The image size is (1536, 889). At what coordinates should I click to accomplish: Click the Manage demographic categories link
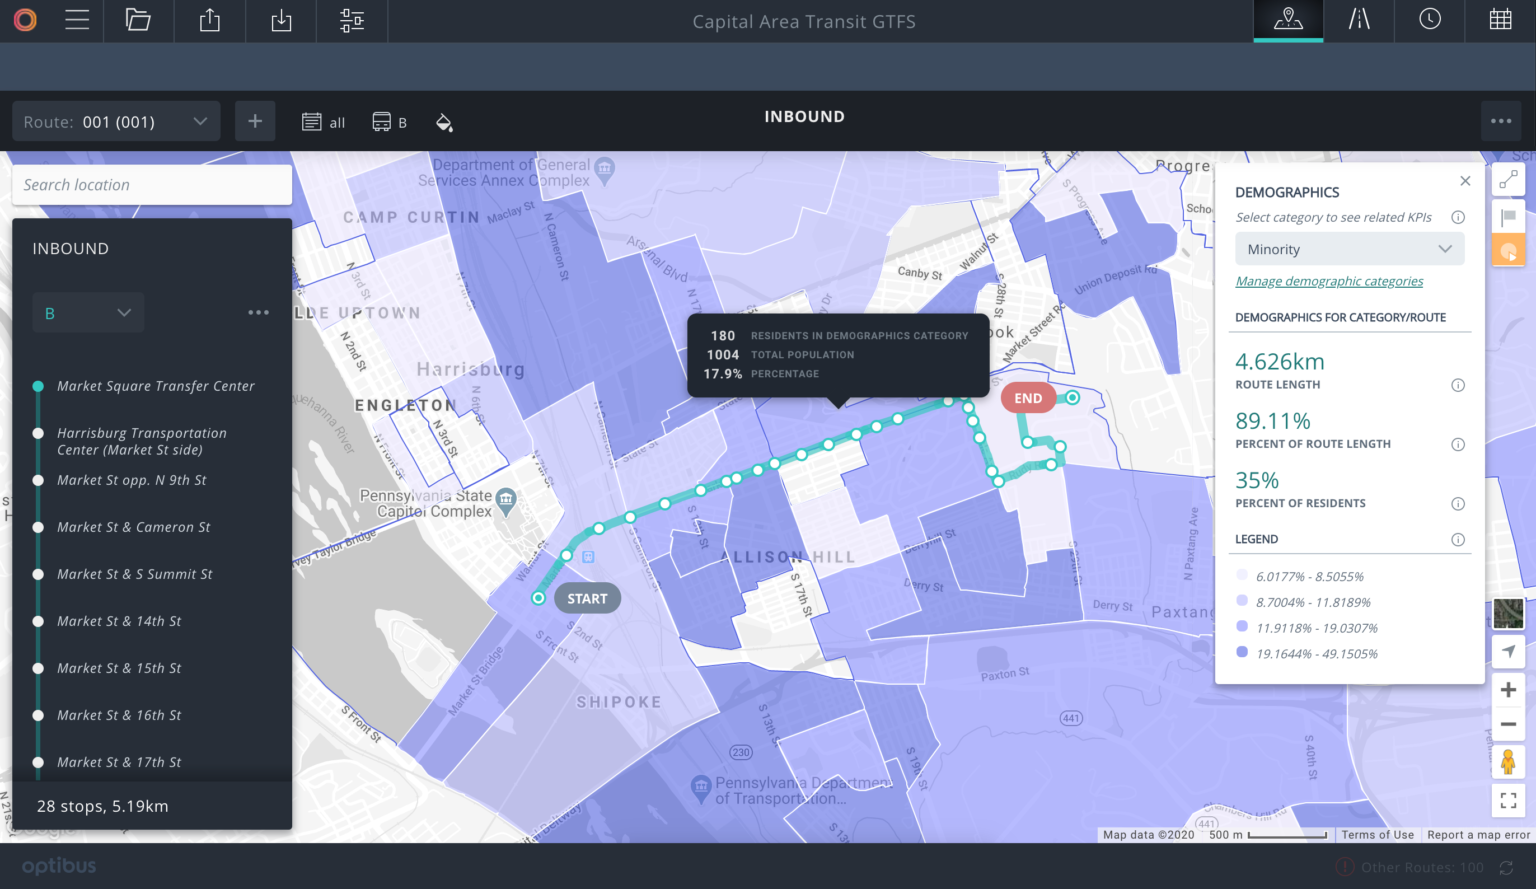tap(1329, 281)
